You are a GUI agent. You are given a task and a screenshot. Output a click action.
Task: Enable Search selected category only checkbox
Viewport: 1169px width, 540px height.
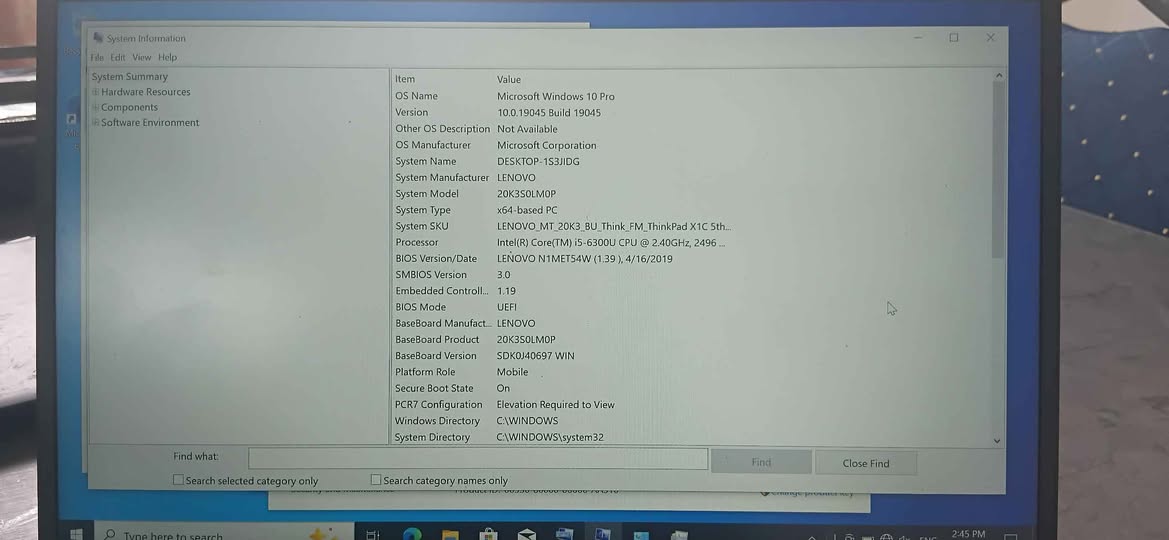click(178, 480)
